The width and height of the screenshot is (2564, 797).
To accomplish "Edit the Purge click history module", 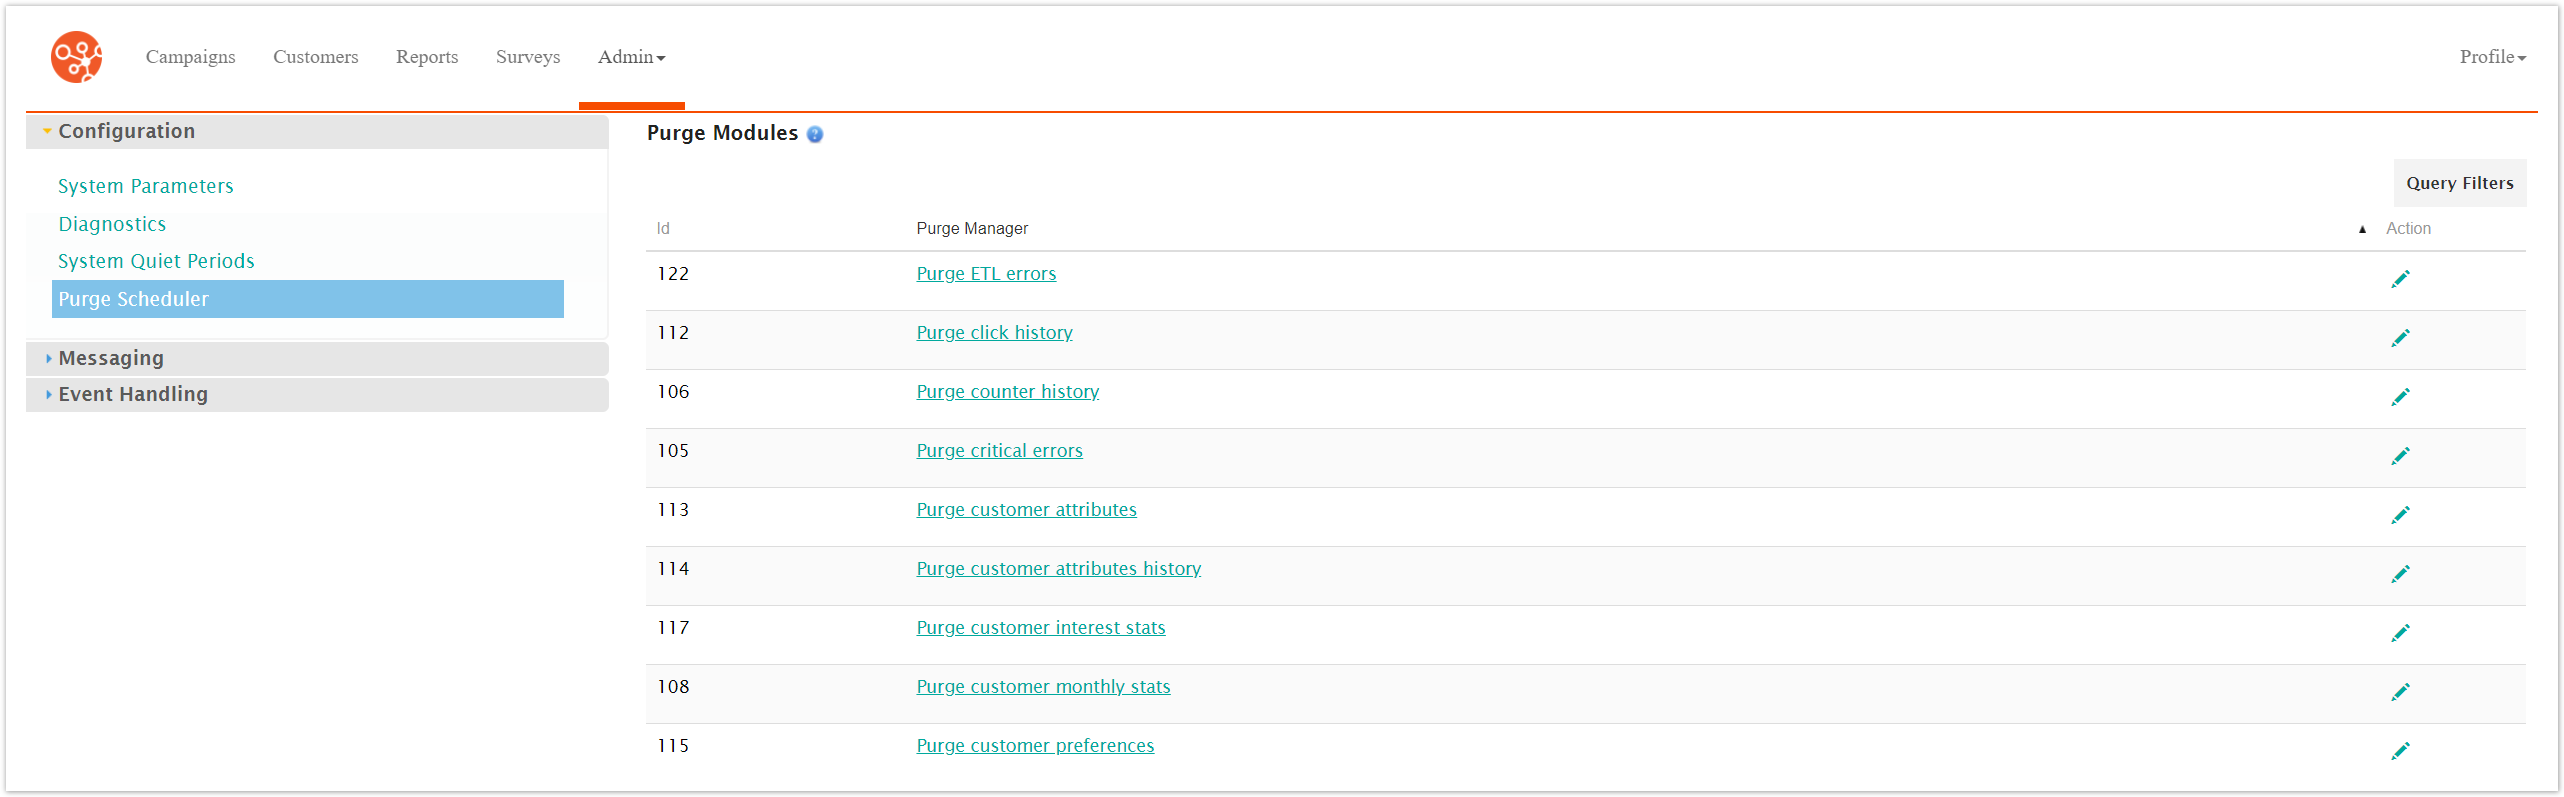I will tap(2401, 338).
